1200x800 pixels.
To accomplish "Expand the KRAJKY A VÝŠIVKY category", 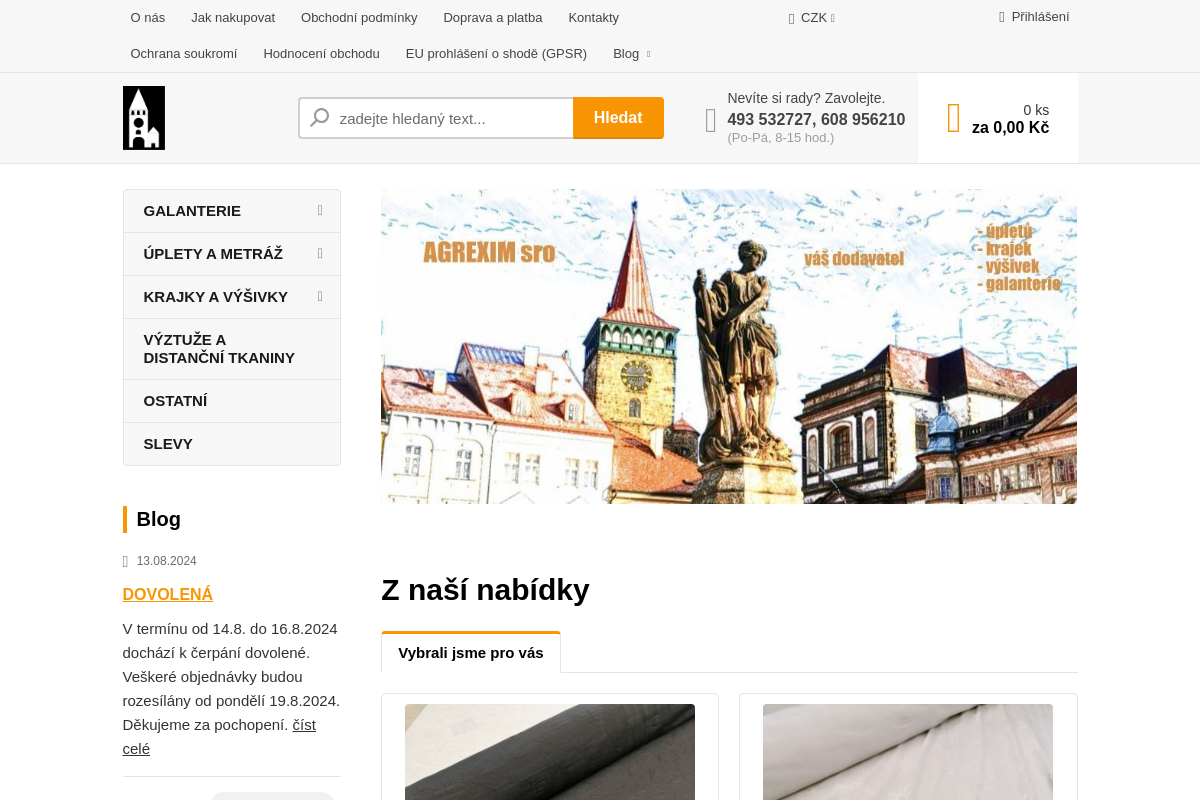I will [320, 296].
